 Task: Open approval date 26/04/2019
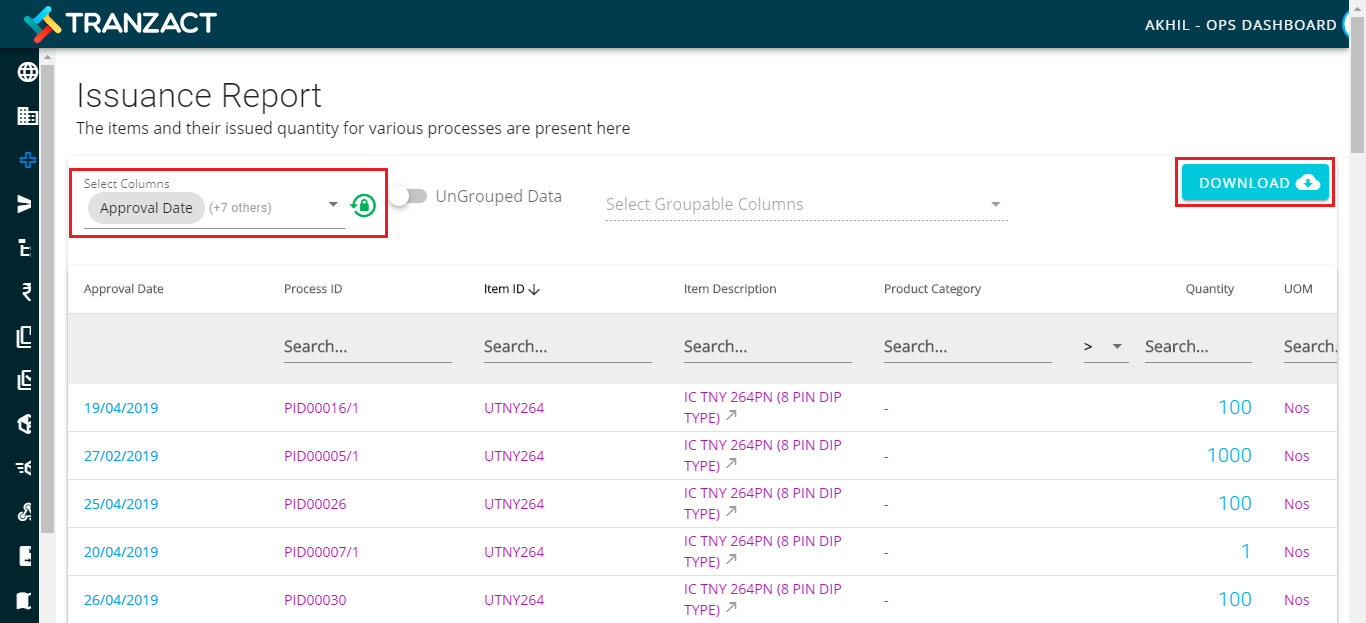(121, 600)
